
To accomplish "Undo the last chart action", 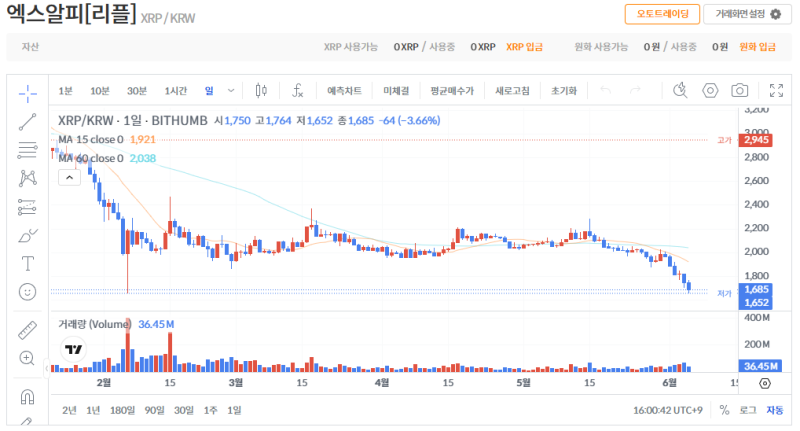I will point(606,90).
